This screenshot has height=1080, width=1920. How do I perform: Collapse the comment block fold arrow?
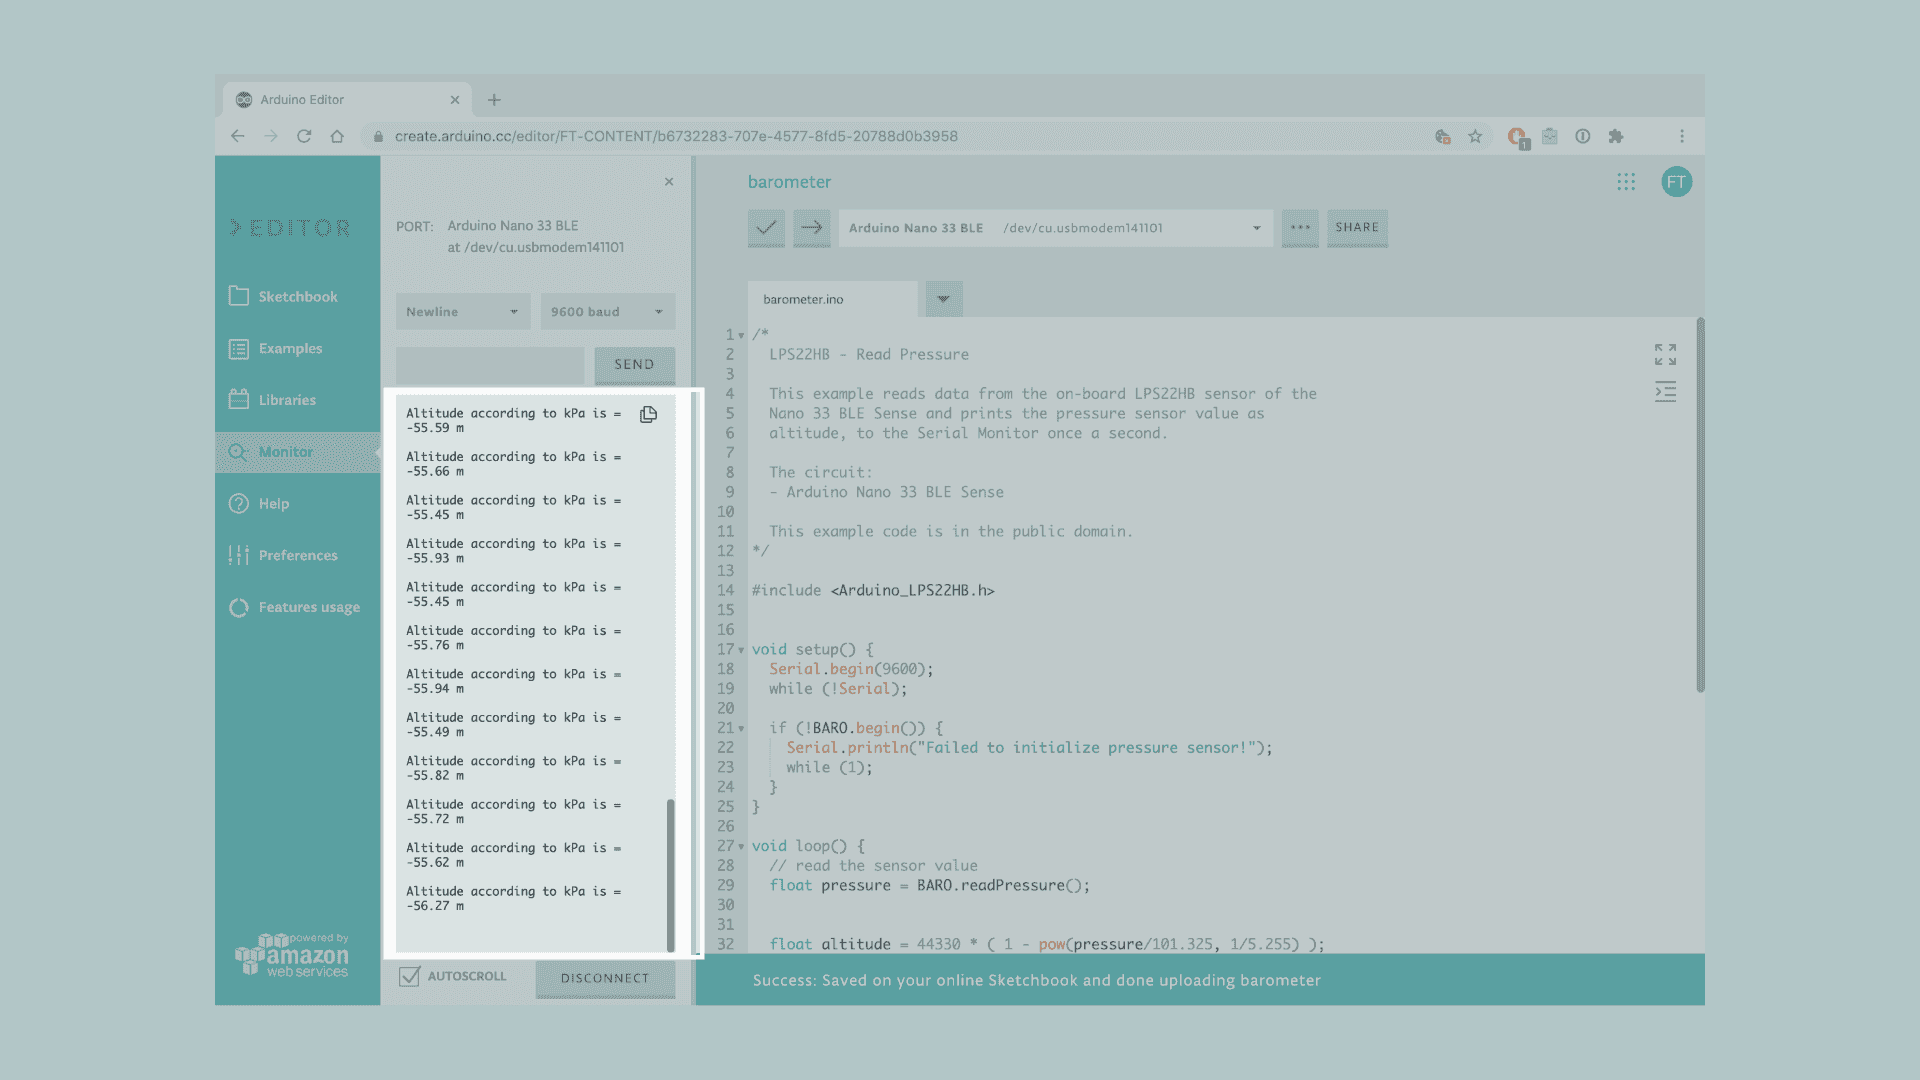(x=741, y=336)
